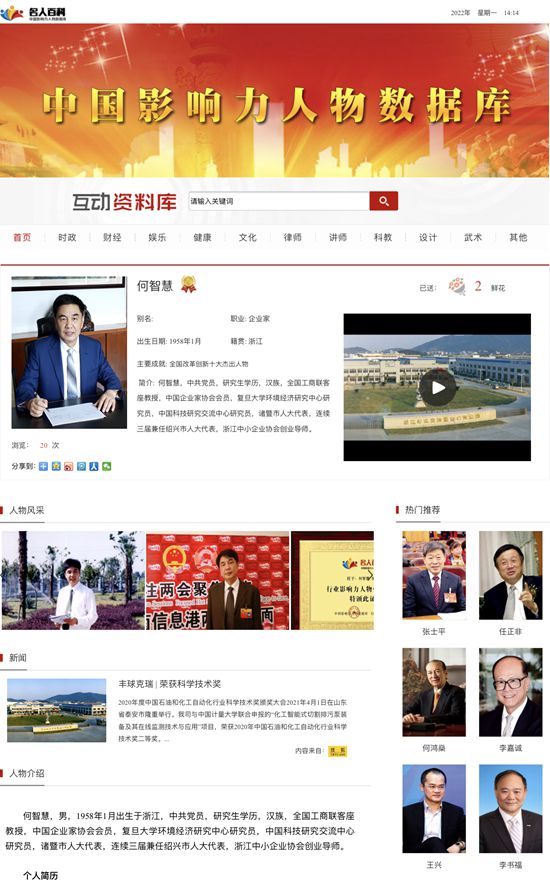Click the keyword search input field
The height and width of the screenshot is (881, 550).
pyautogui.click(x=279, y=201)
